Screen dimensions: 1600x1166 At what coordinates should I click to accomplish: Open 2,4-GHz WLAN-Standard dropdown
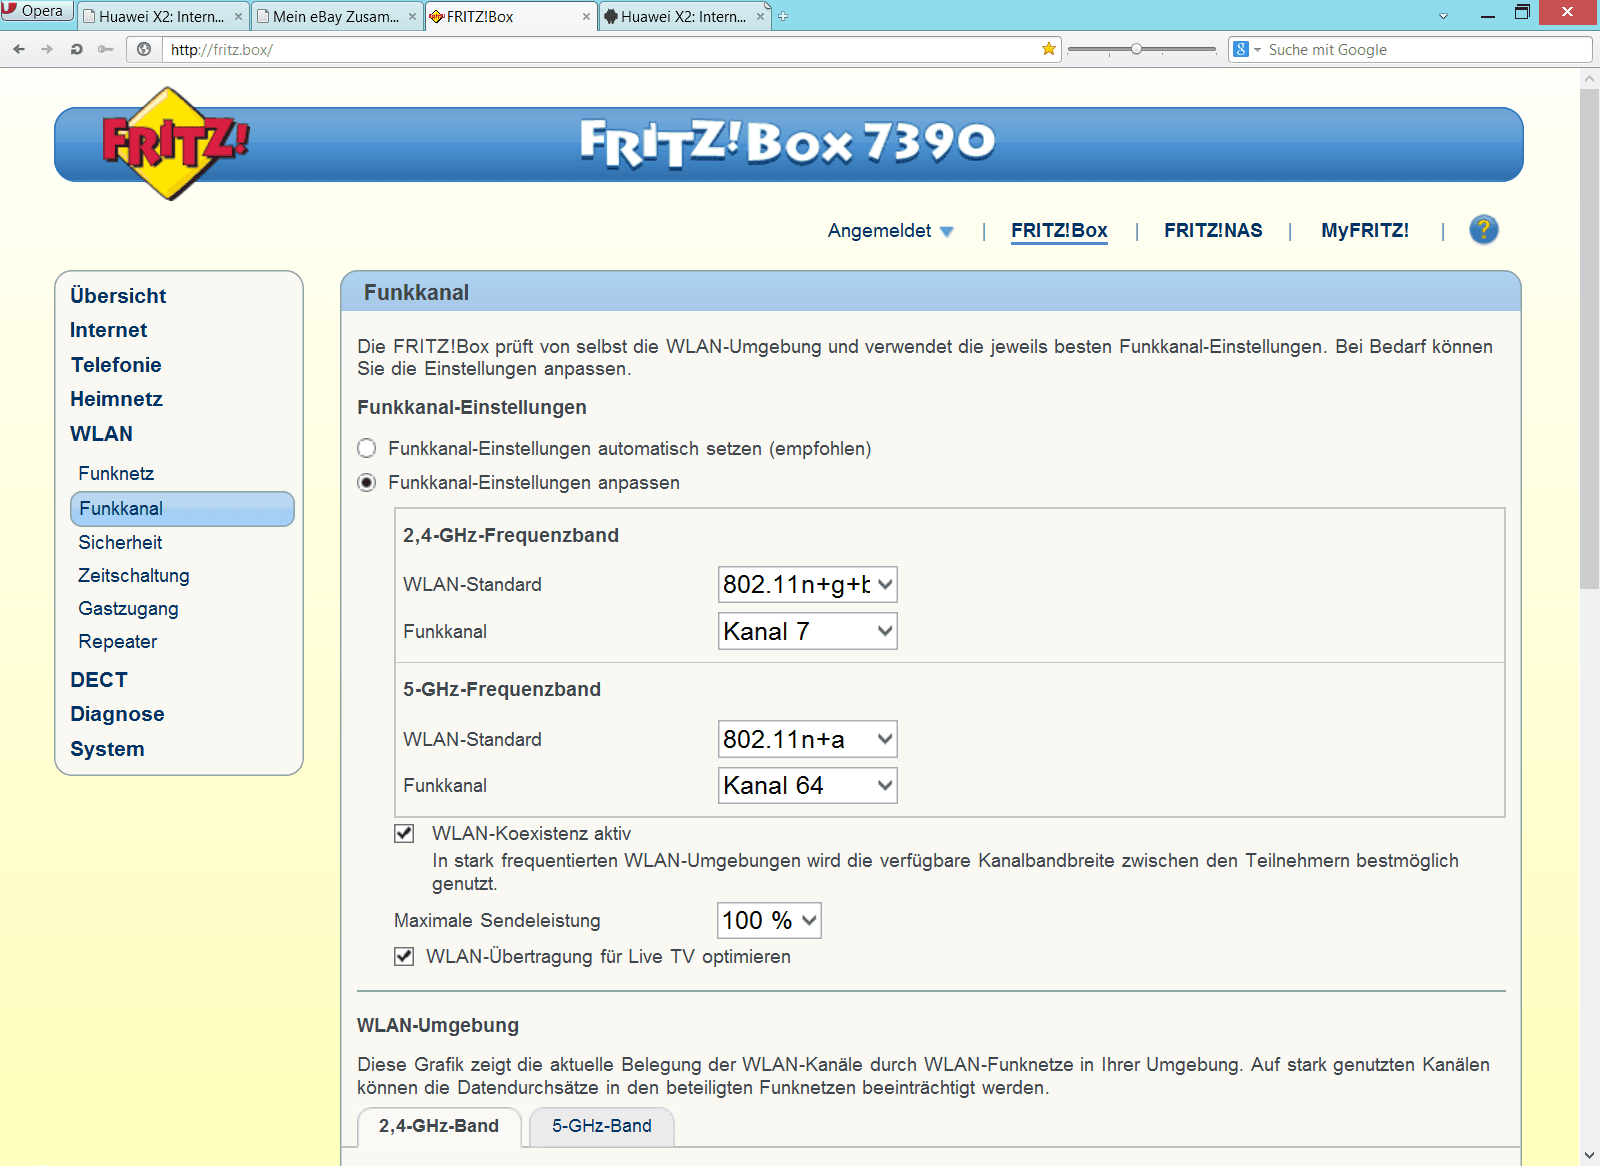click(x=808, y=584)
